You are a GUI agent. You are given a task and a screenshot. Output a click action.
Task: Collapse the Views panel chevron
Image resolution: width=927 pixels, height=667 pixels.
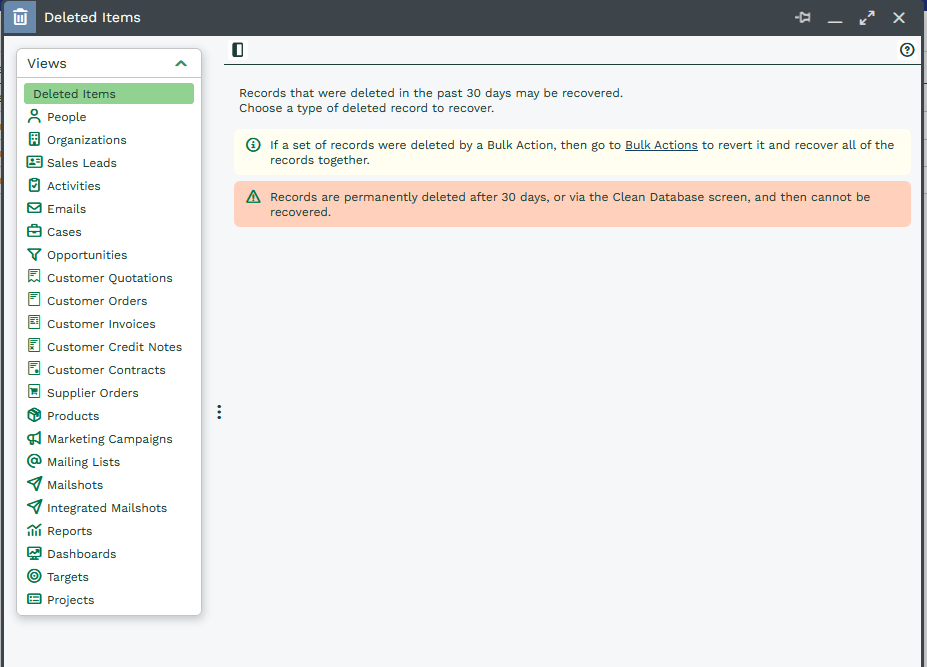pos(181,63)
